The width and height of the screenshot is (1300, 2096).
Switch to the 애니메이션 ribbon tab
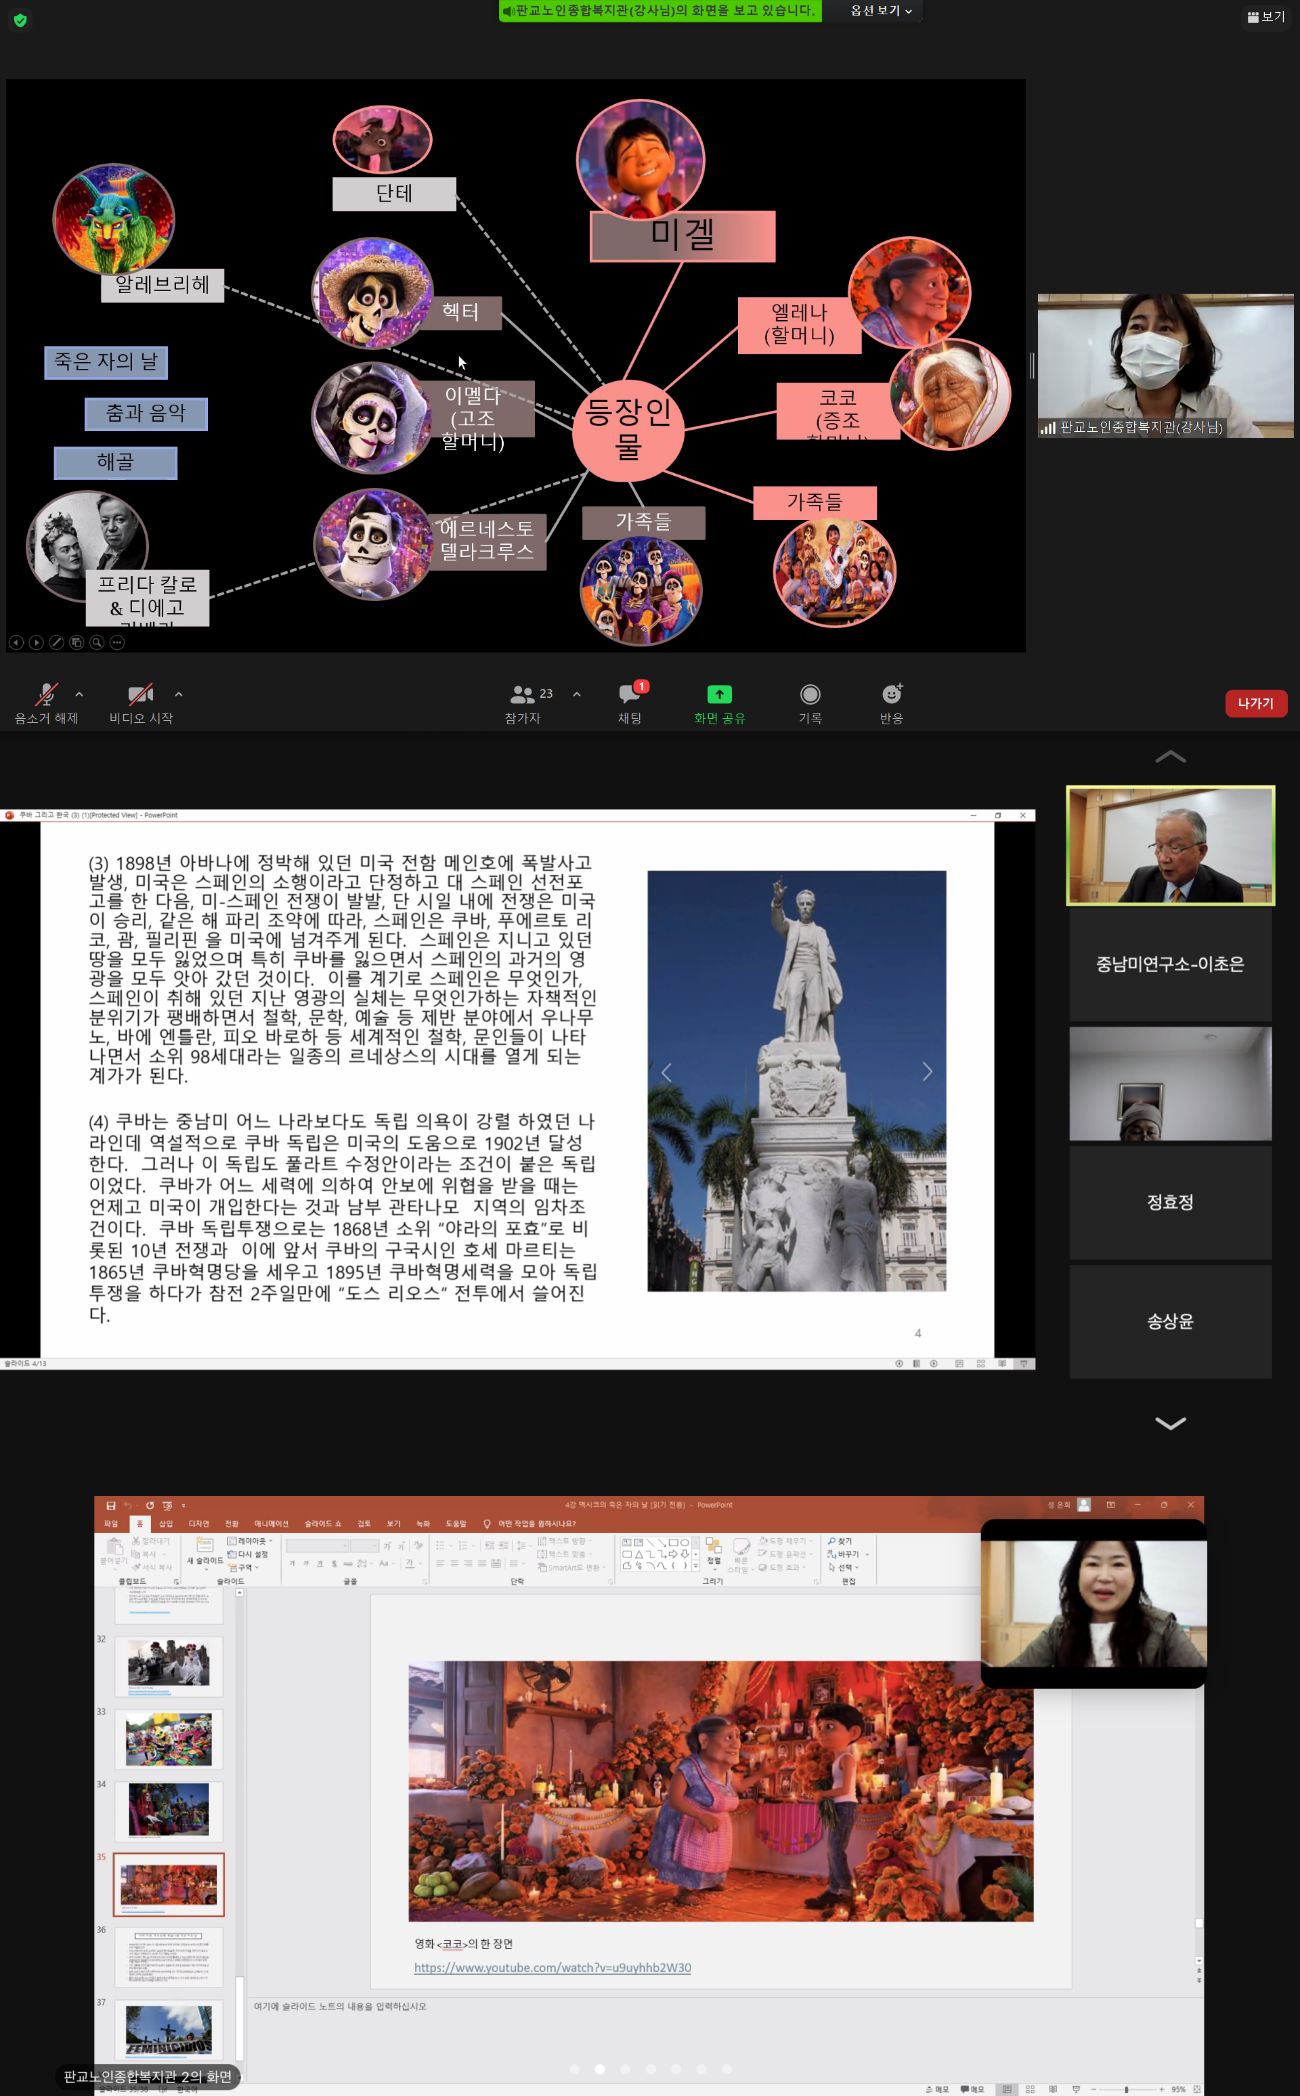coord(271,1524)
